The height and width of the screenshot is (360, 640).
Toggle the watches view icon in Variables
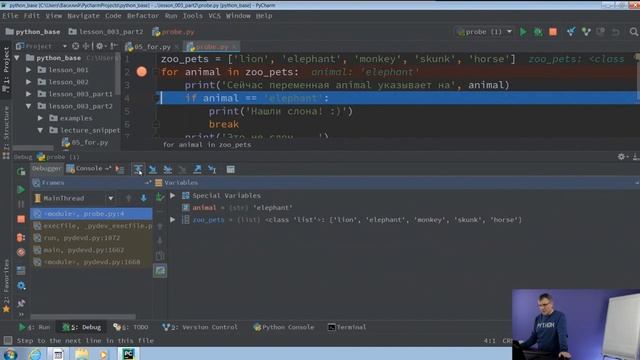[x=160, y=271]
